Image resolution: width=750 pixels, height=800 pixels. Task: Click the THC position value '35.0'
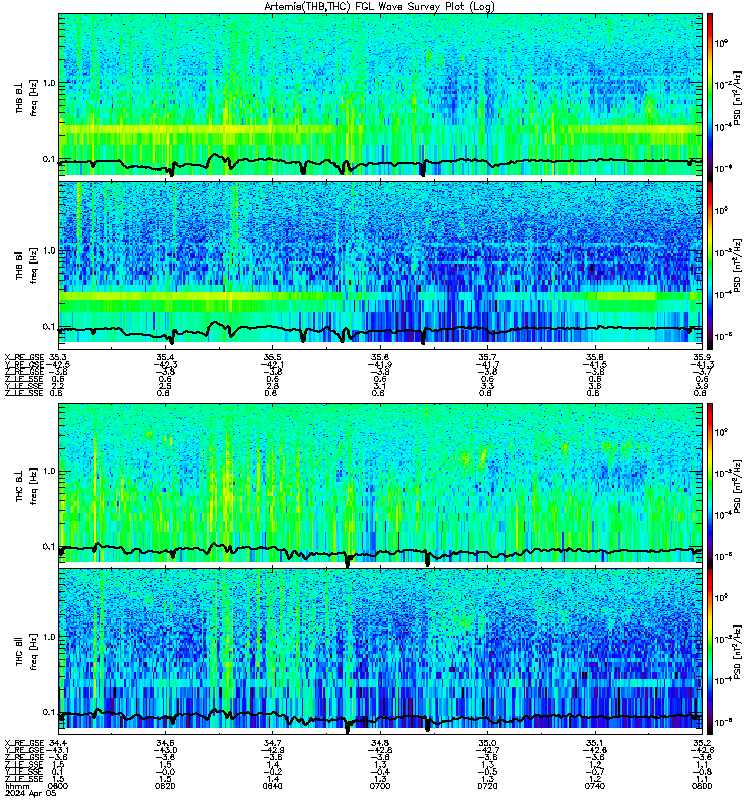487,742
